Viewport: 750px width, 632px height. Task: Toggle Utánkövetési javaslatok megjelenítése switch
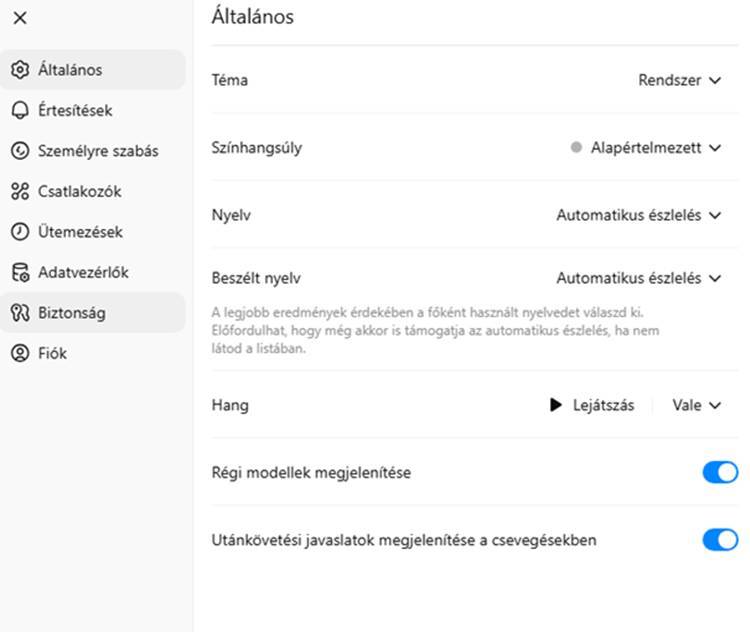coord(720,540)
